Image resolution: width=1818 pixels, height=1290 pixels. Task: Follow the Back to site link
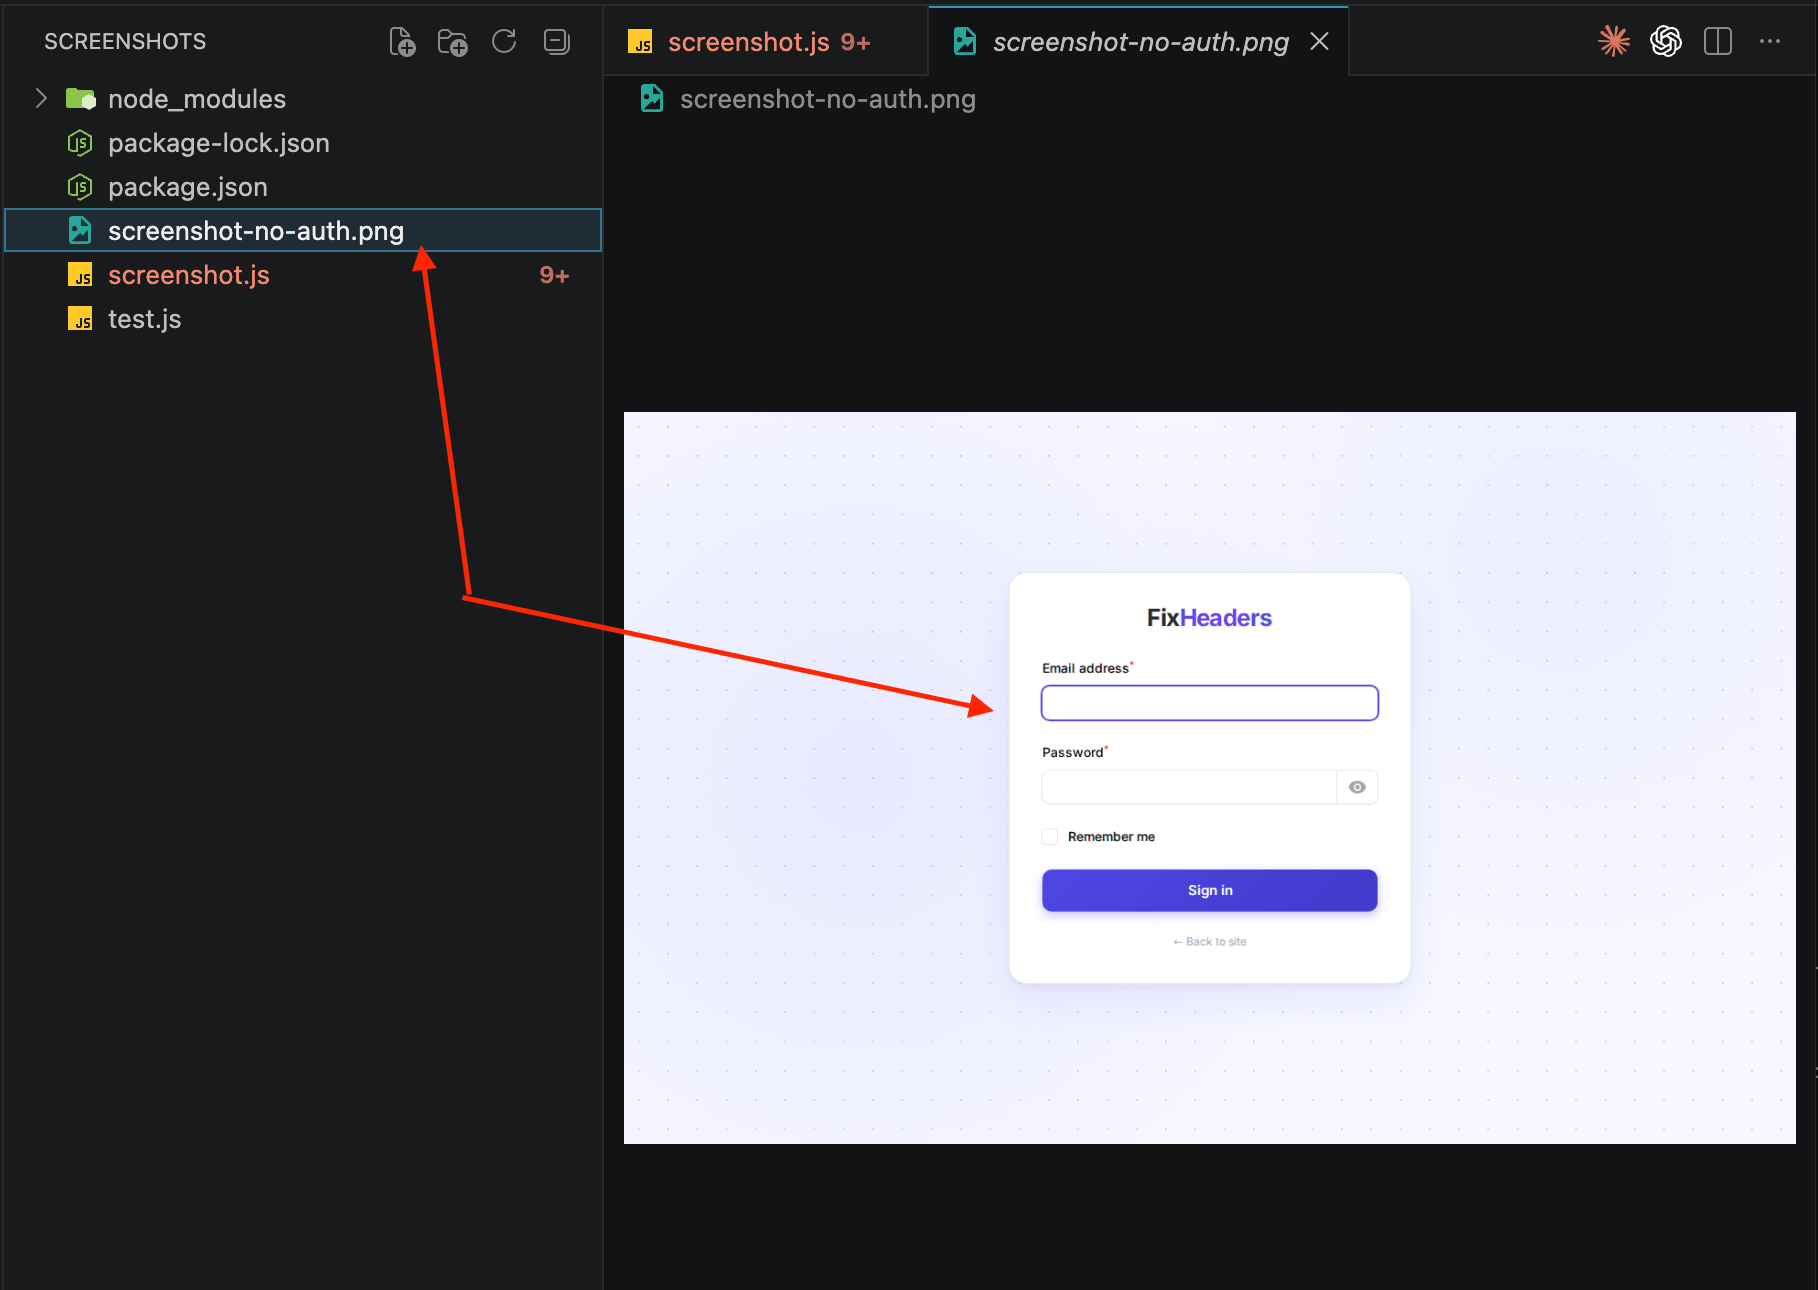tap(1209, 941)
